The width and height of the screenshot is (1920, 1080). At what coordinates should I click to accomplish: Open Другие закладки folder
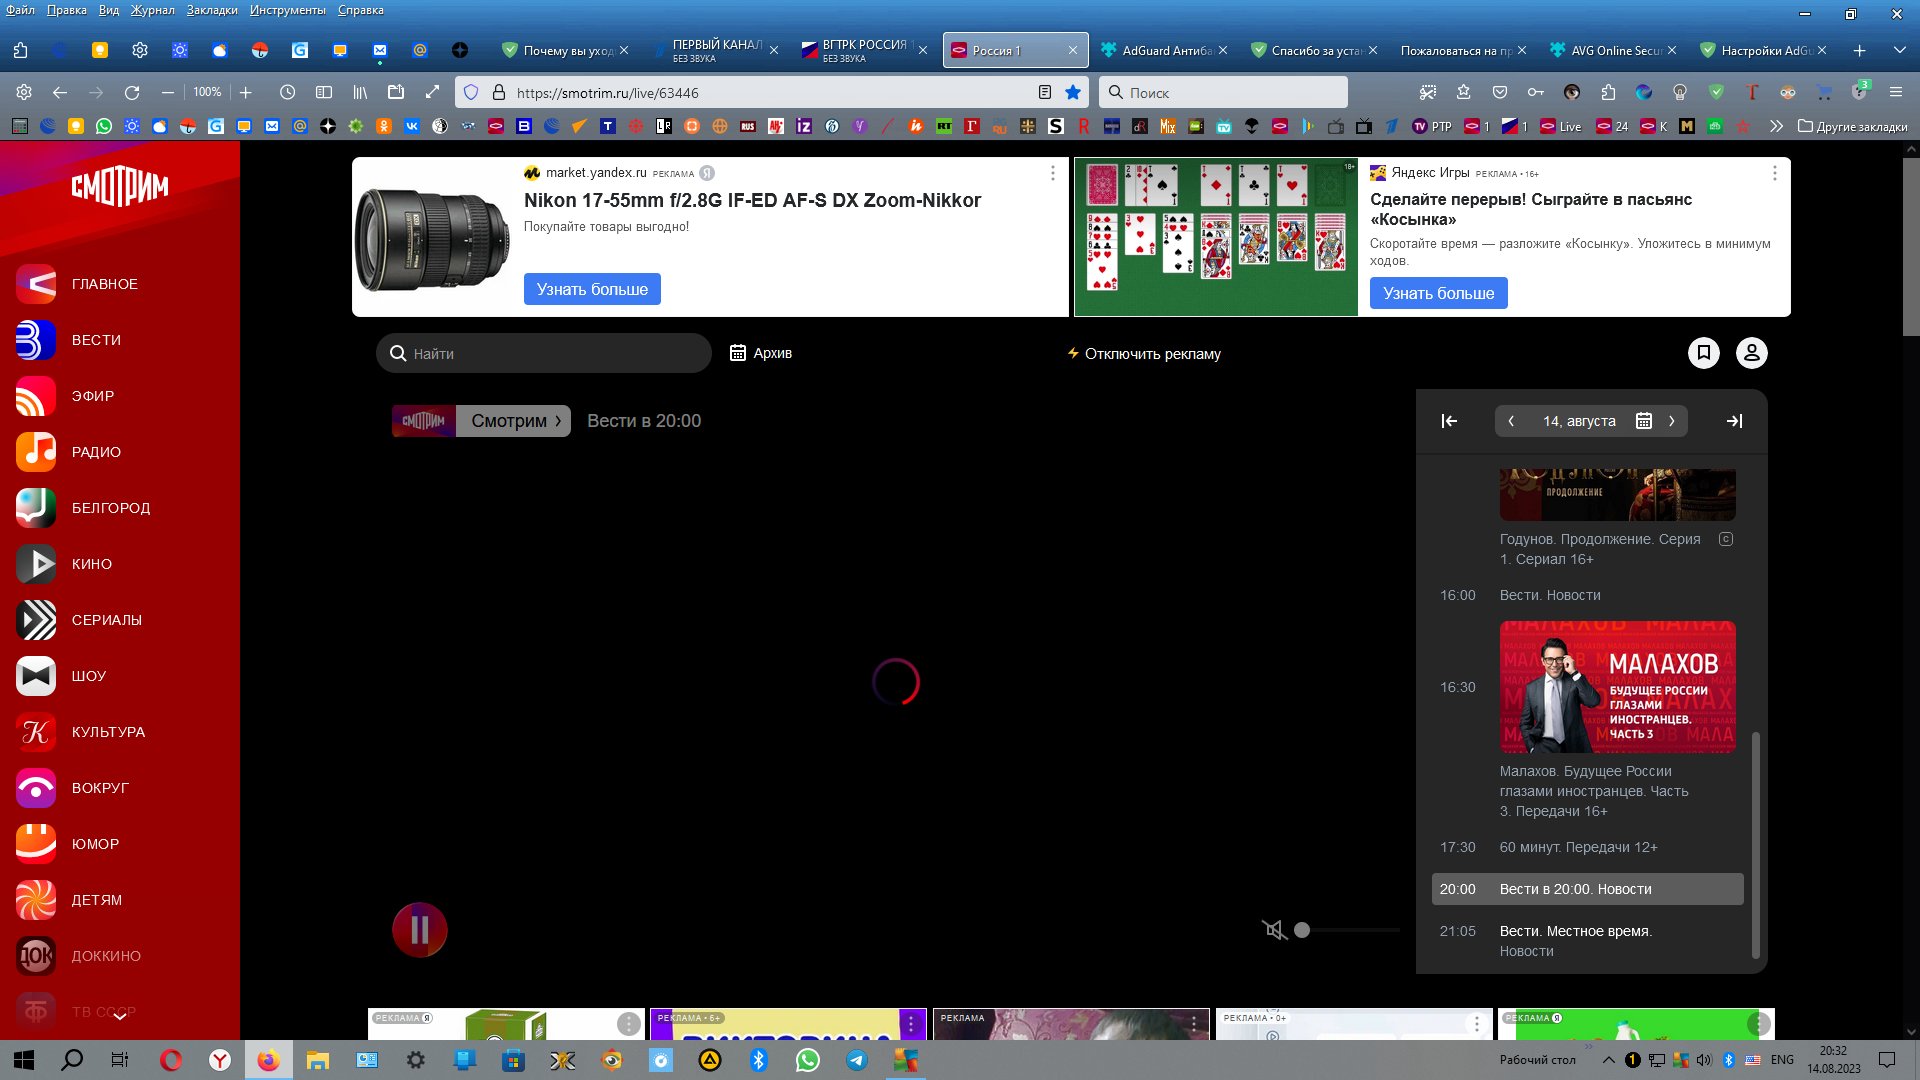tap(1853, 126)
